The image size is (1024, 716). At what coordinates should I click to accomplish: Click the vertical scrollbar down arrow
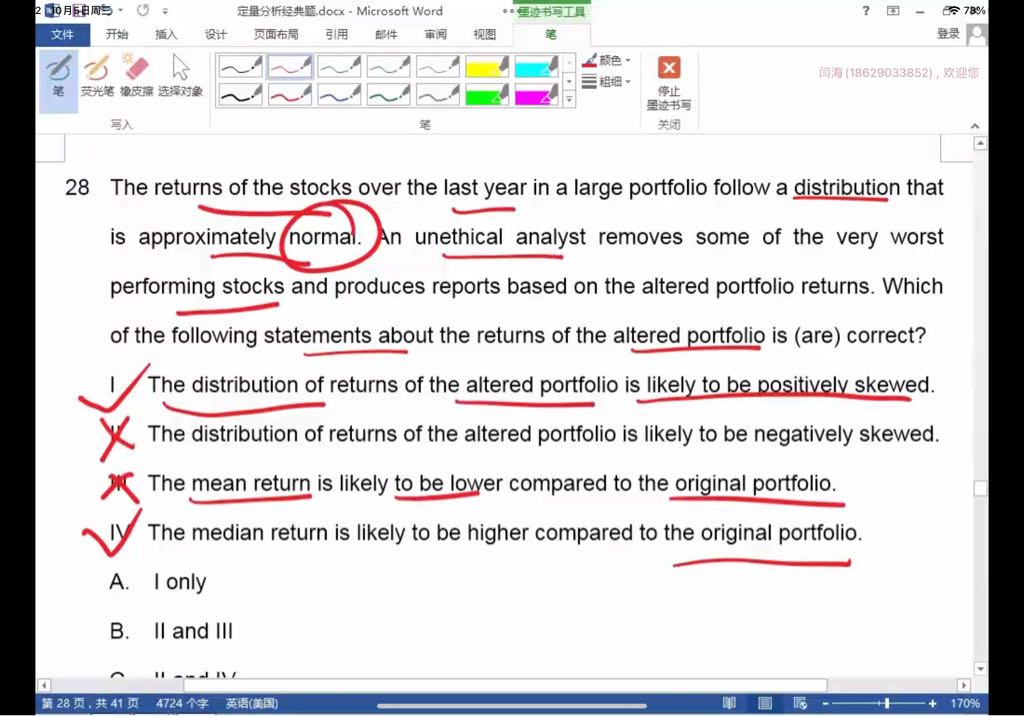tap(980, 668)
